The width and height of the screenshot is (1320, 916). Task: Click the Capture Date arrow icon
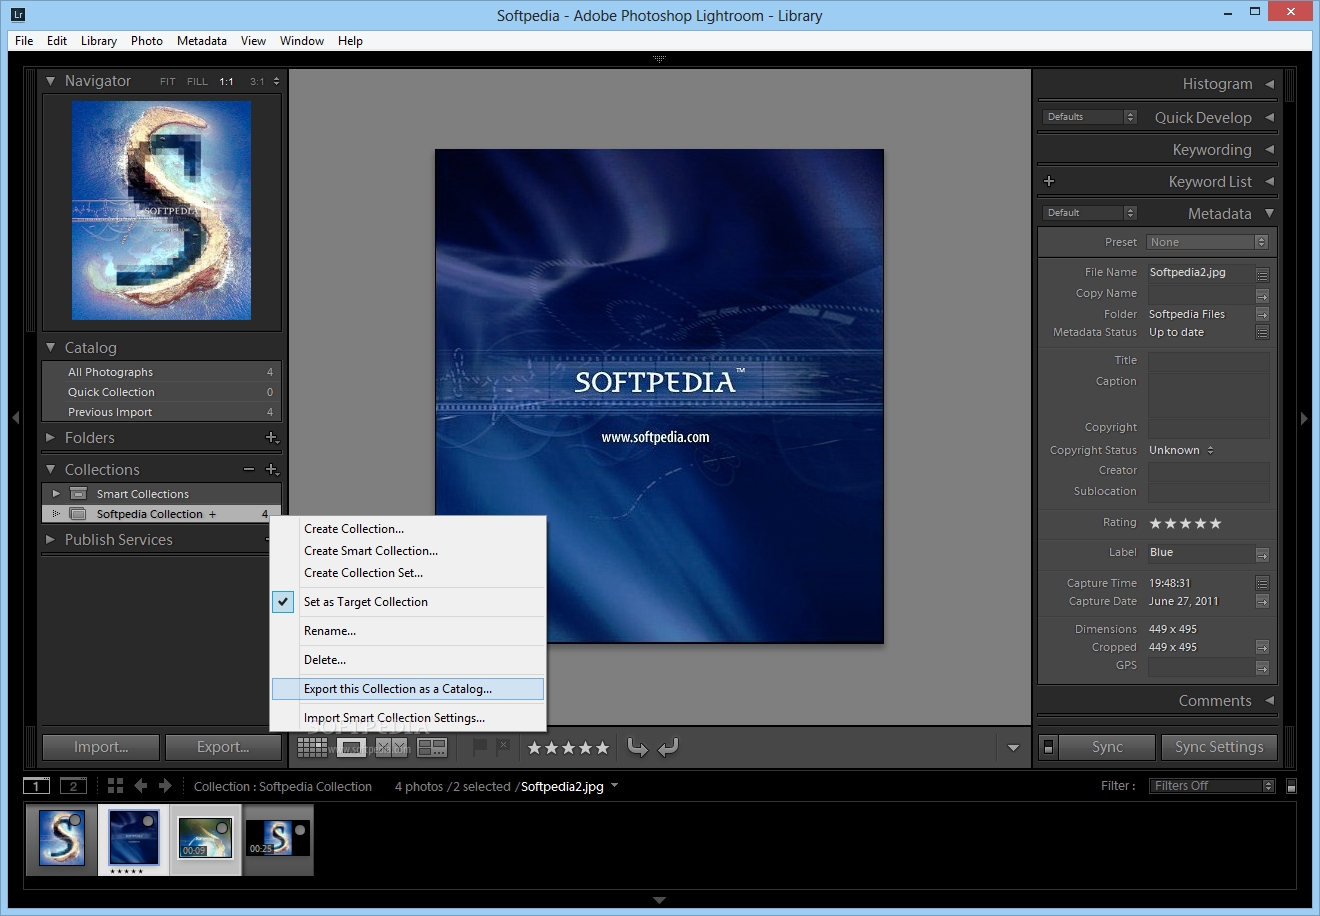tap(1262, 601)
